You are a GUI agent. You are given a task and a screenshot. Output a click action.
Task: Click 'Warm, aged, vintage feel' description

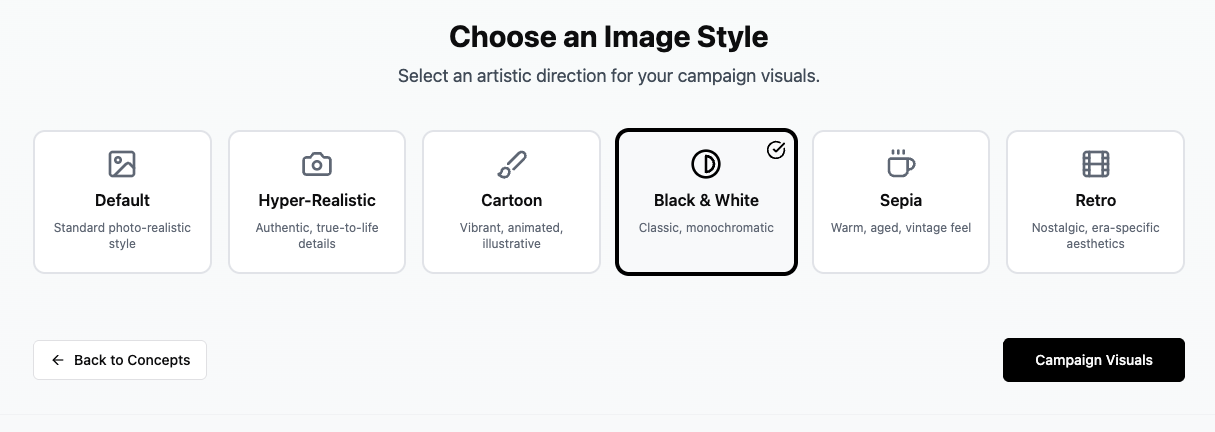tap(901, 228)
